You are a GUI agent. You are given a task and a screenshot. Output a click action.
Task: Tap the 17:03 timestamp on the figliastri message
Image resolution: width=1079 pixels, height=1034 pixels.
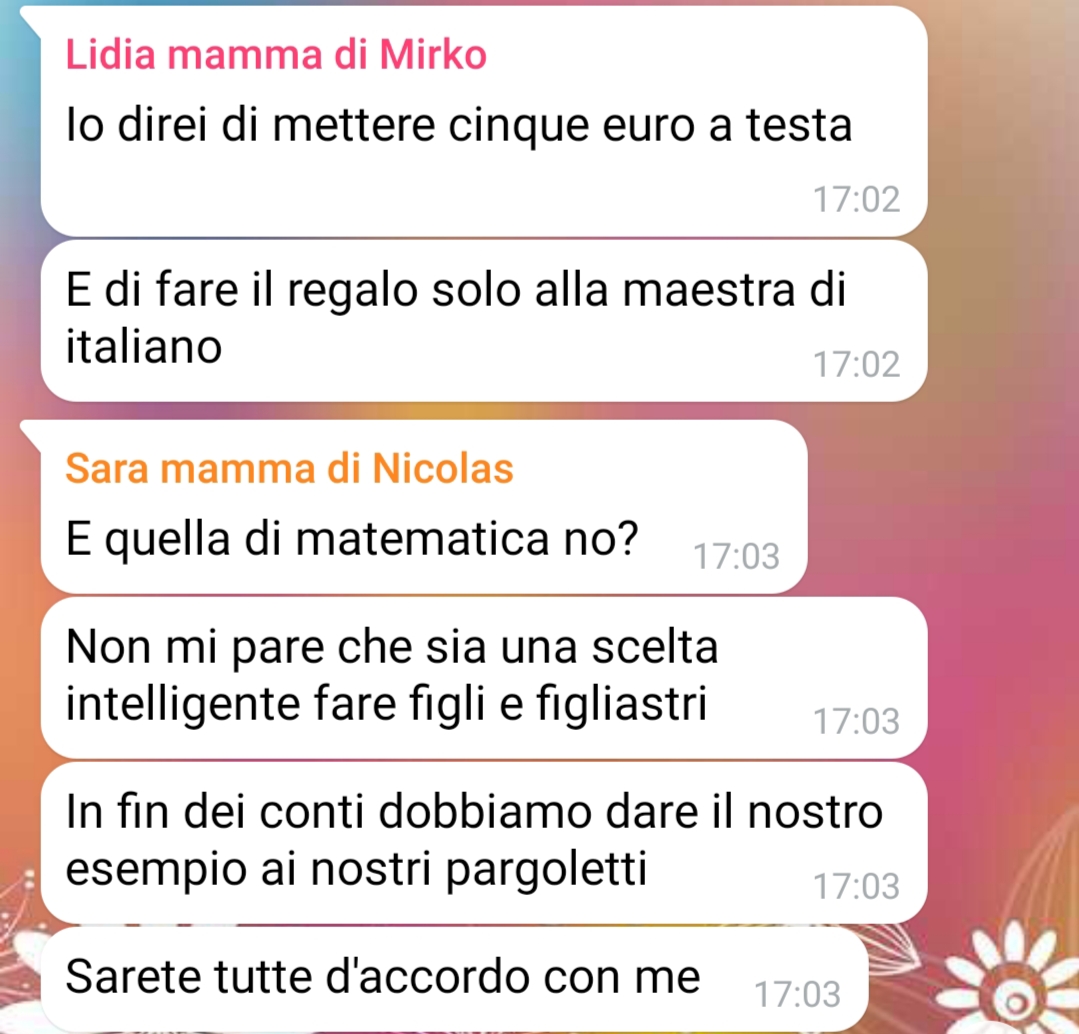tap(856, 722)
